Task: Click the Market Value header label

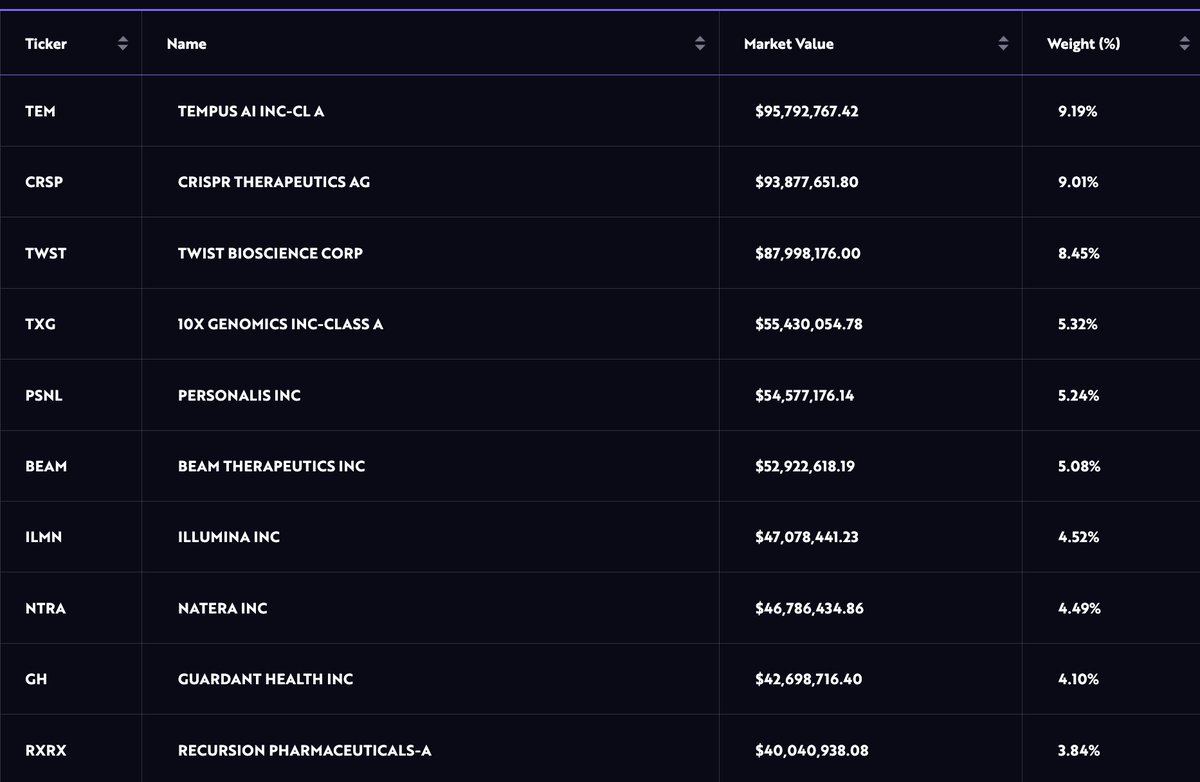Action: pyautogui.click(x=788, y=44)
